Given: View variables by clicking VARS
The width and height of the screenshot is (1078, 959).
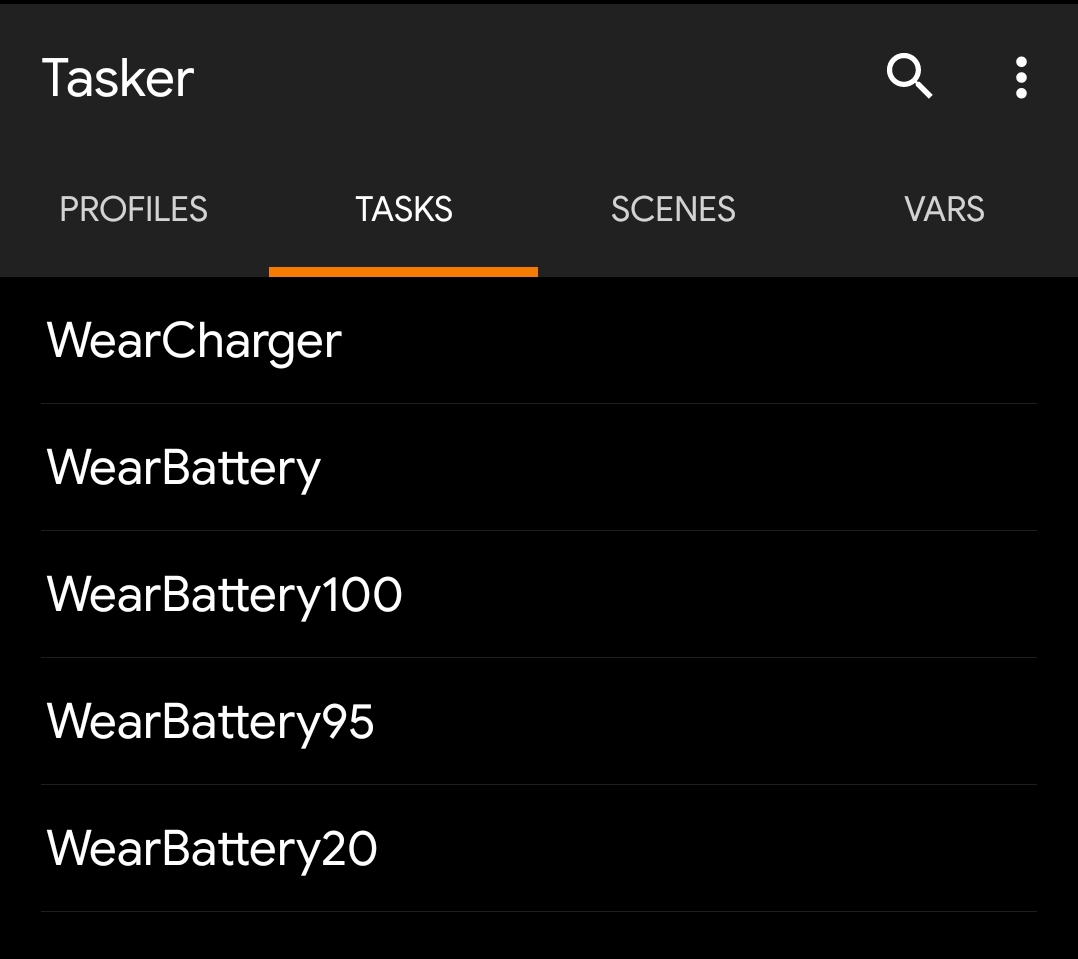Looking at the screenshot, I should (x=944, y=209).
